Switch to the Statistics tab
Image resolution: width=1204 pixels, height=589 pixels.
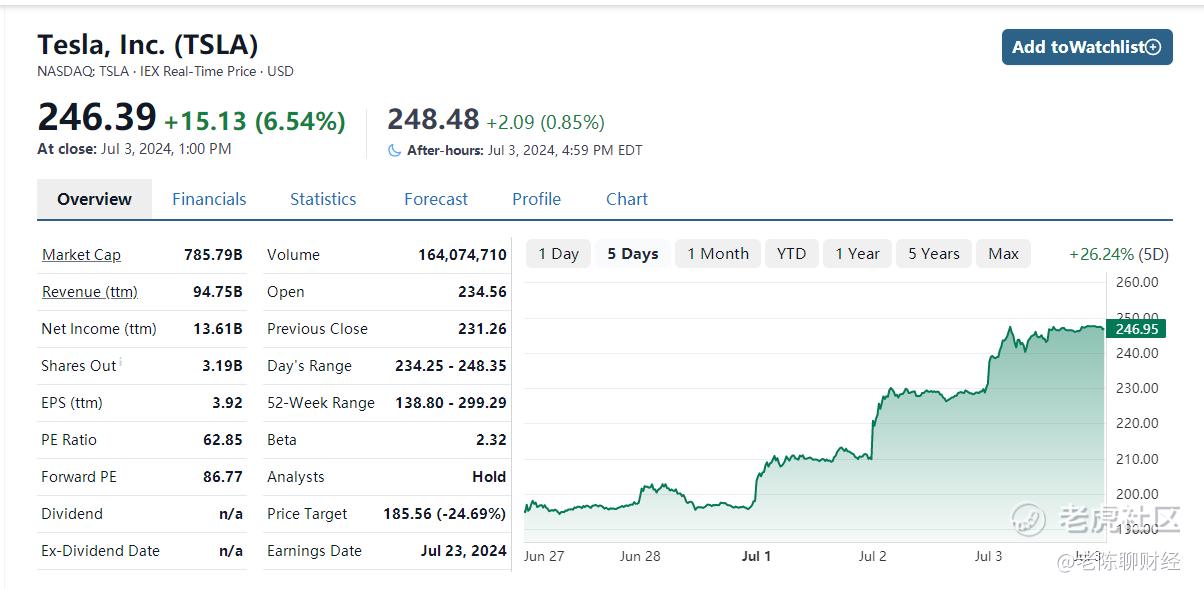(323, 199)
